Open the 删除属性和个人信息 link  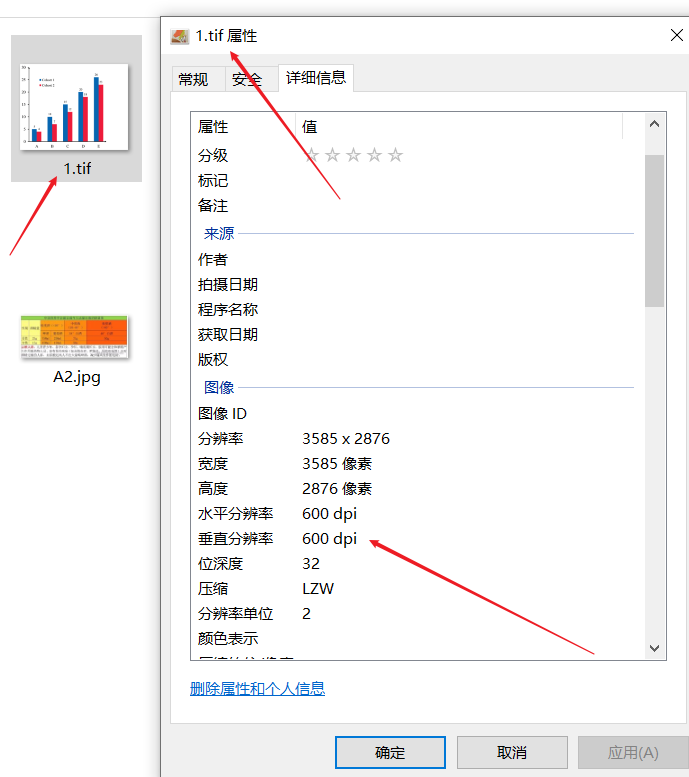257,688
